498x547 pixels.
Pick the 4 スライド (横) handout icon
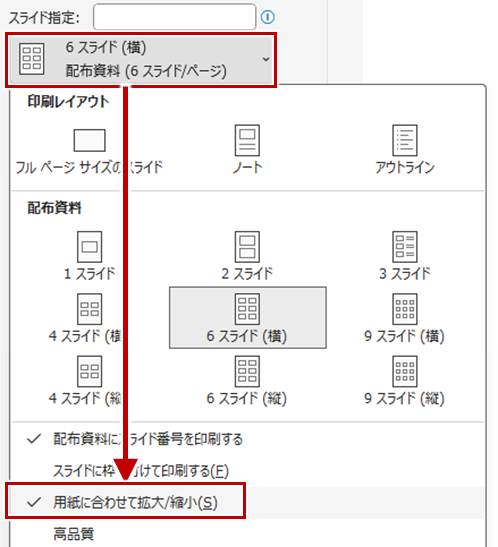pyautogui.click(x=90, y=309)
